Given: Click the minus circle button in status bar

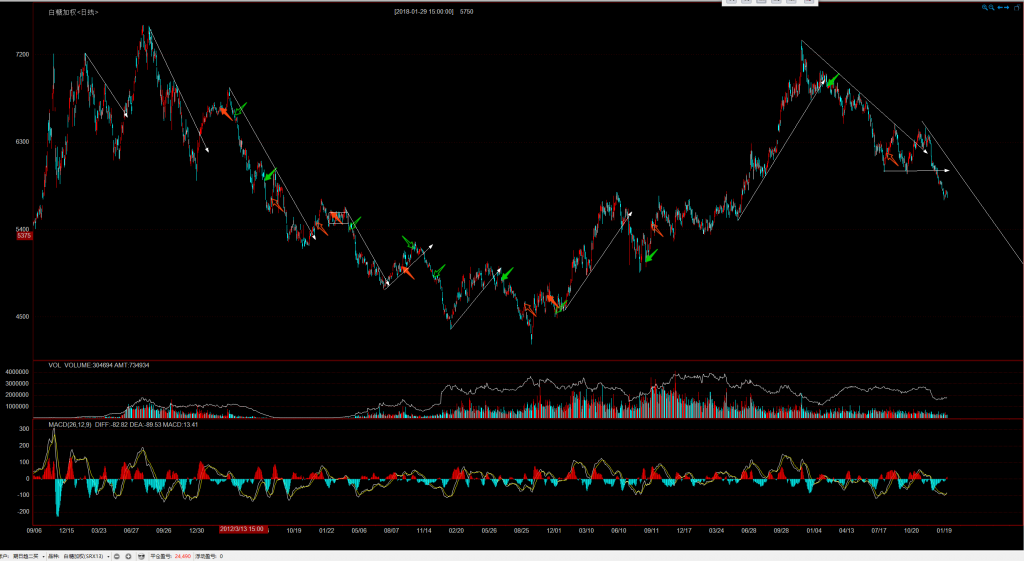Looking at the screenshot, I should [115, 555].
